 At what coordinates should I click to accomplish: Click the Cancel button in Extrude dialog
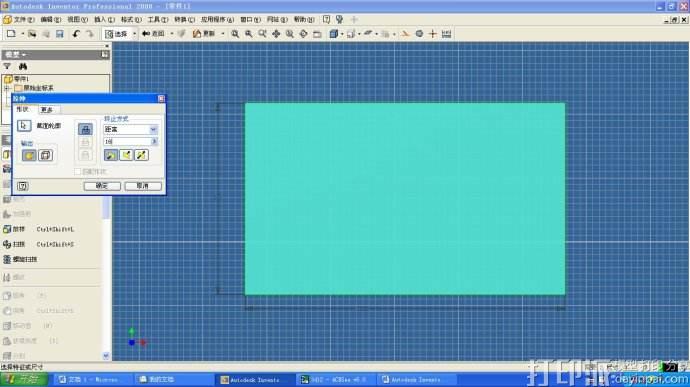coord(143,186)
